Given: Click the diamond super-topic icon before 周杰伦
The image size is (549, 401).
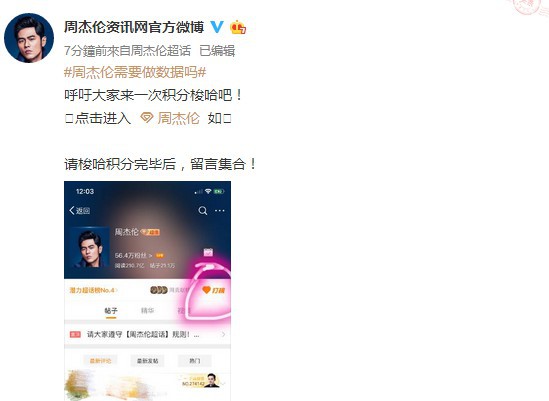Looking at the screenshot, I should click(x=147, y=118).
